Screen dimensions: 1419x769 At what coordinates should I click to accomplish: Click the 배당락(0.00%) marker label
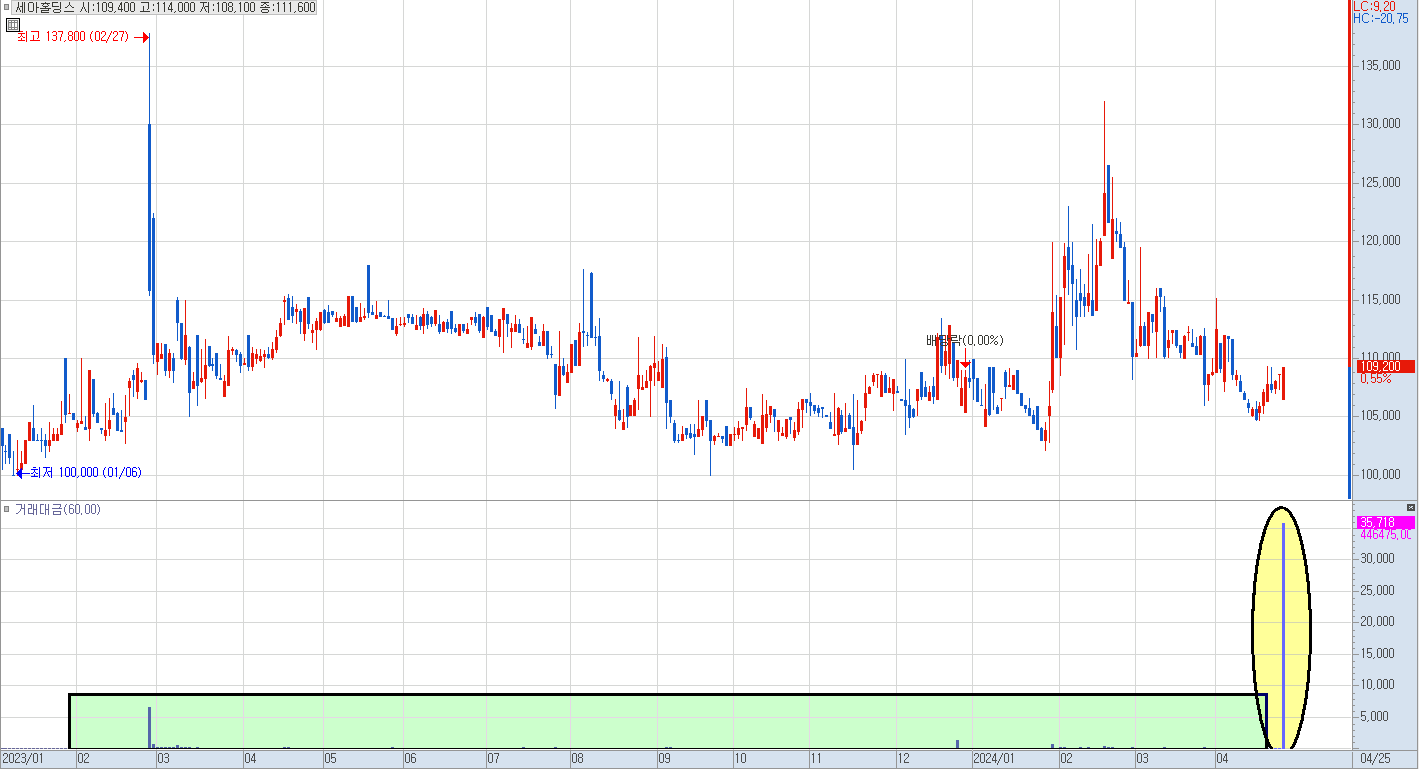(x=964, y=340)
